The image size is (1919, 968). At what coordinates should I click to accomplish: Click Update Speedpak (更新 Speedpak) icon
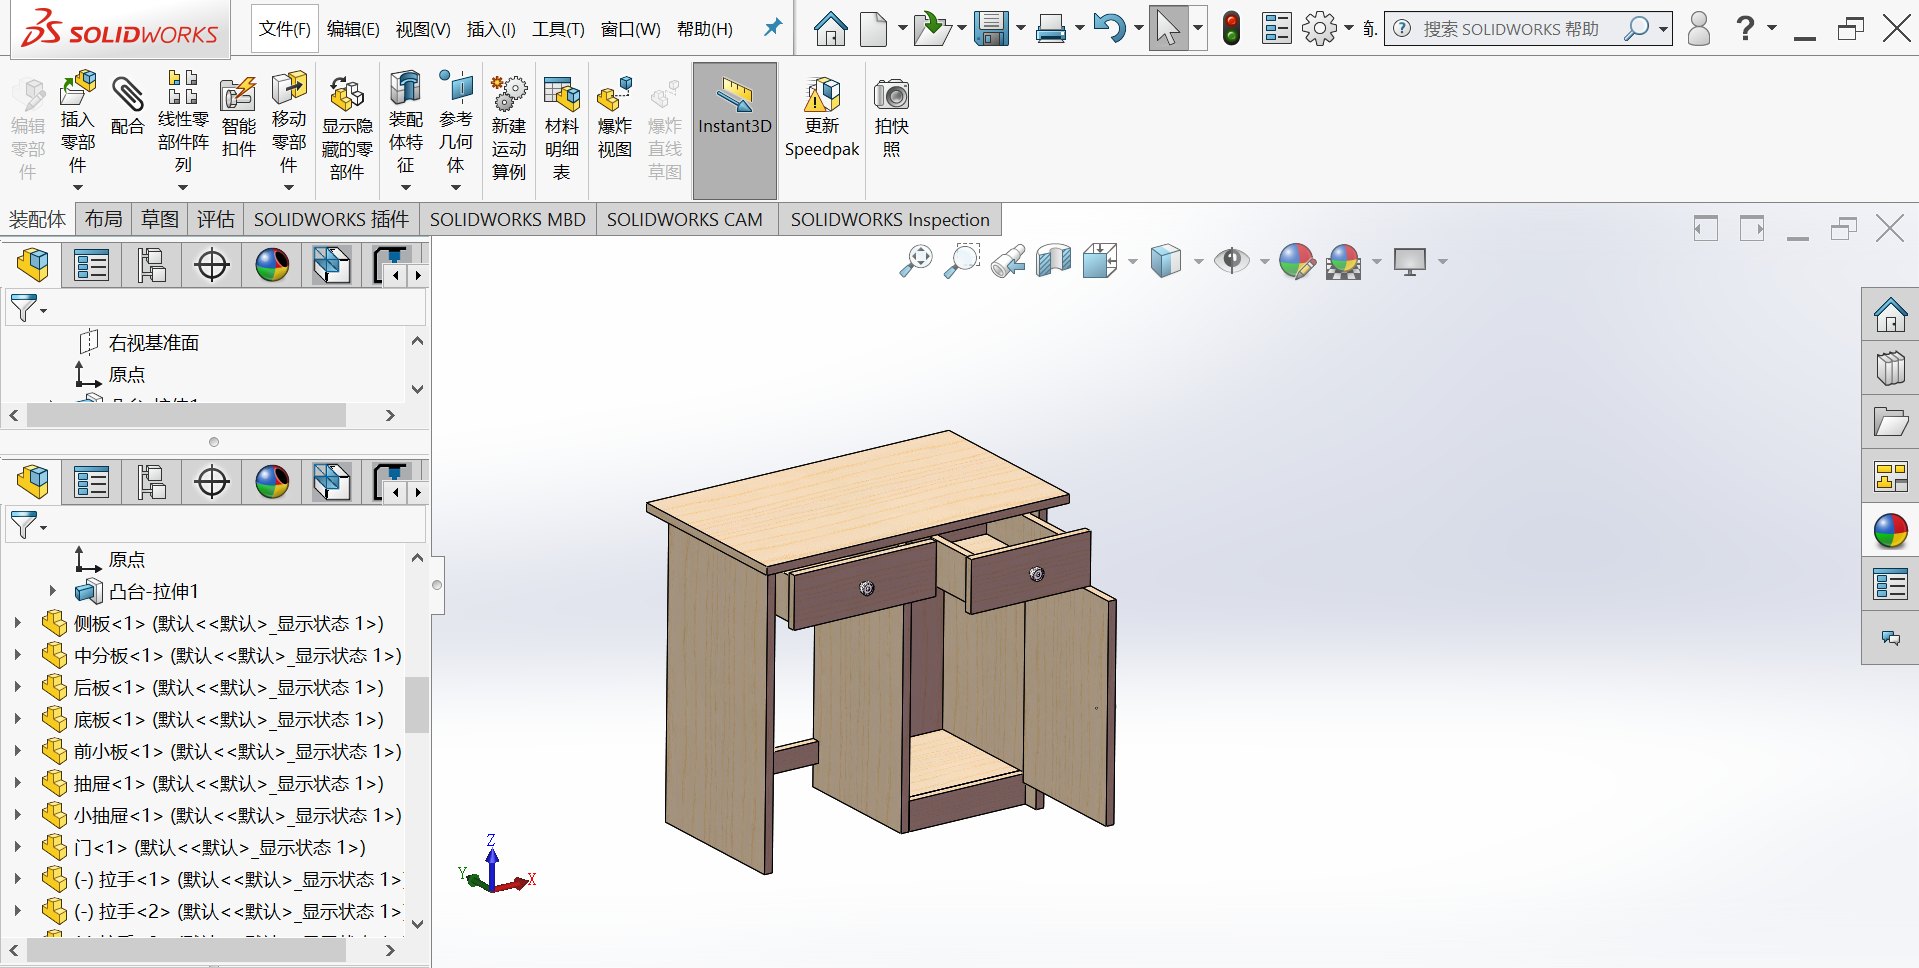[x=822, y=95]
